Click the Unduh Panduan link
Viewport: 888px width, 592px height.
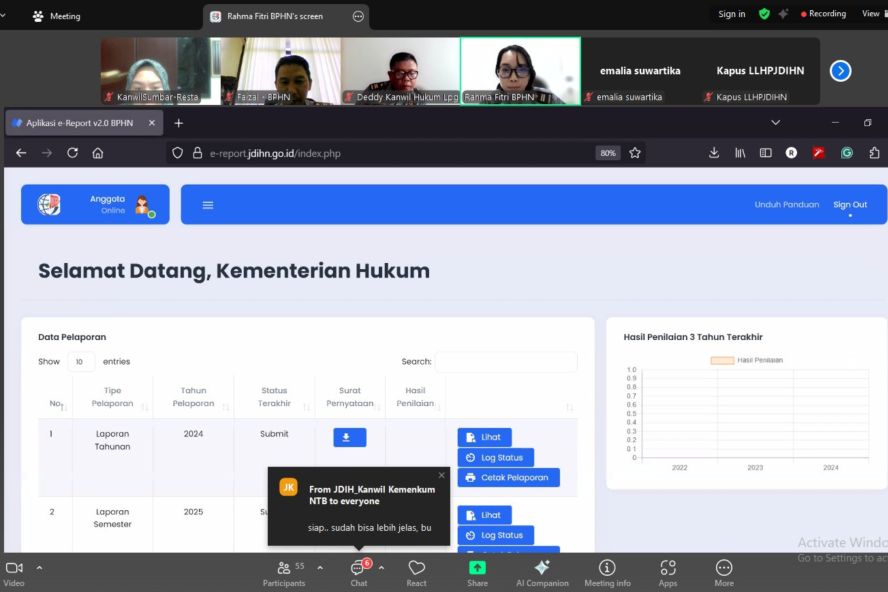[785, 205]
